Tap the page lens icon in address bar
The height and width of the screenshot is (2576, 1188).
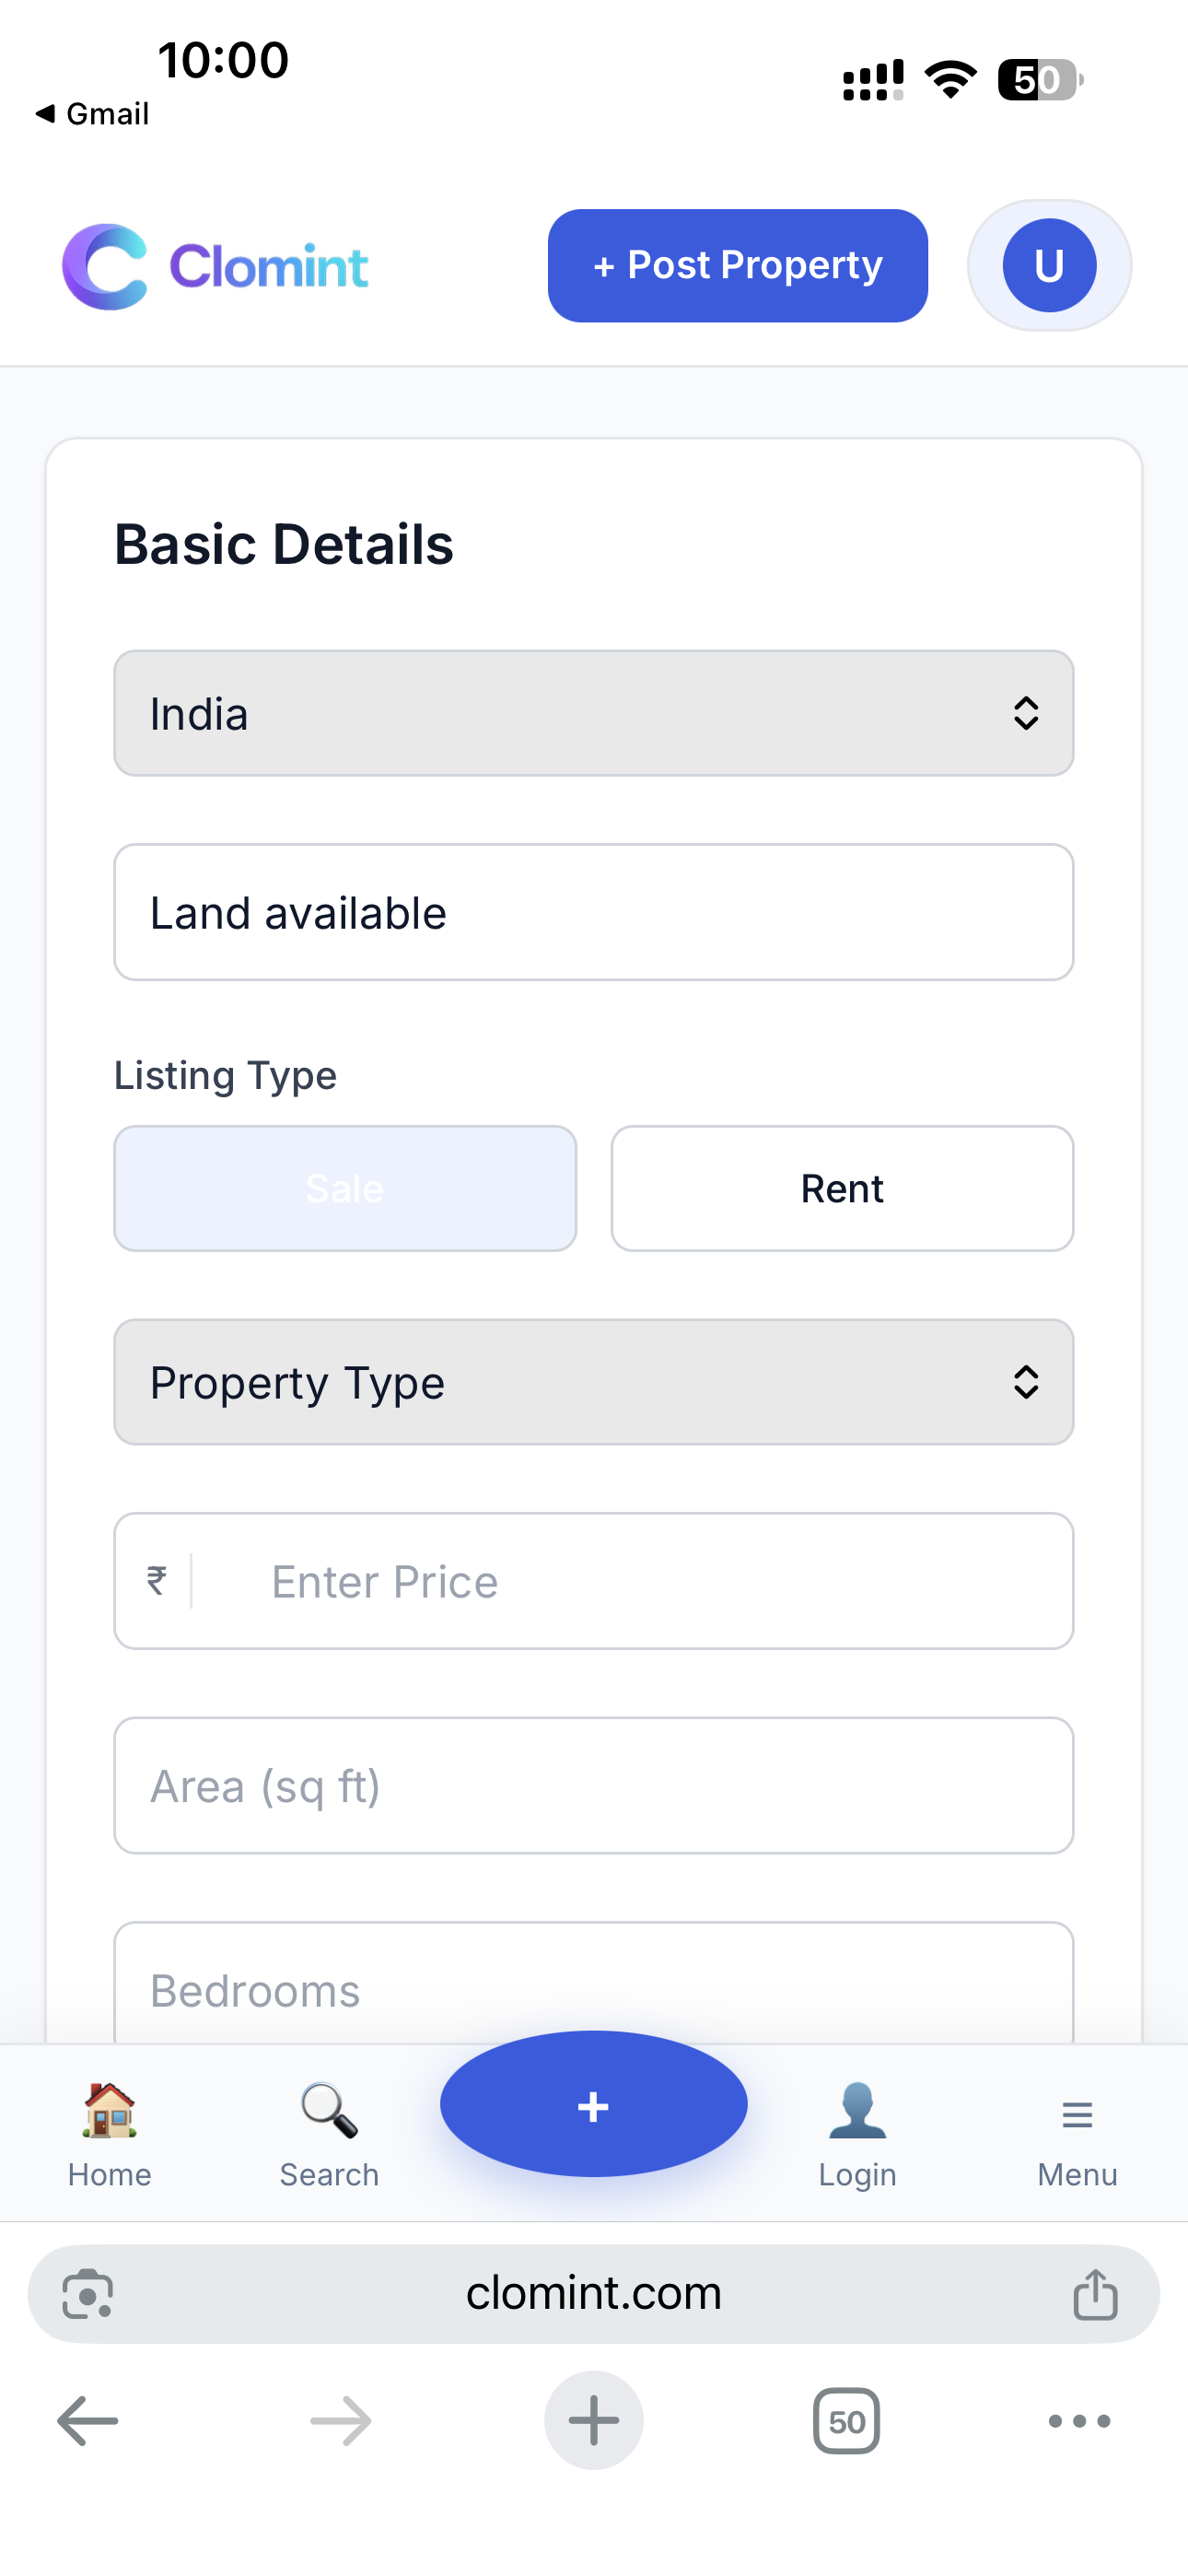(88, 2294)
